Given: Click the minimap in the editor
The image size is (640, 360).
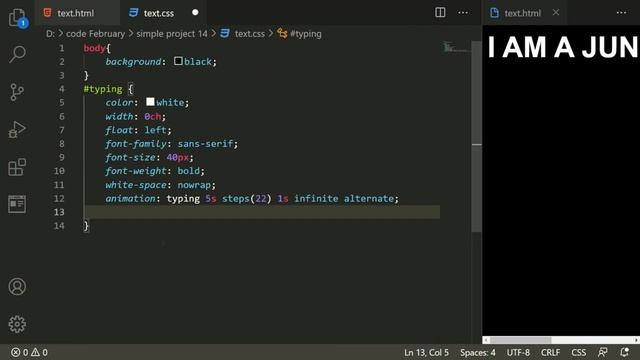Looking at the screenshot, I should [456, 48].
